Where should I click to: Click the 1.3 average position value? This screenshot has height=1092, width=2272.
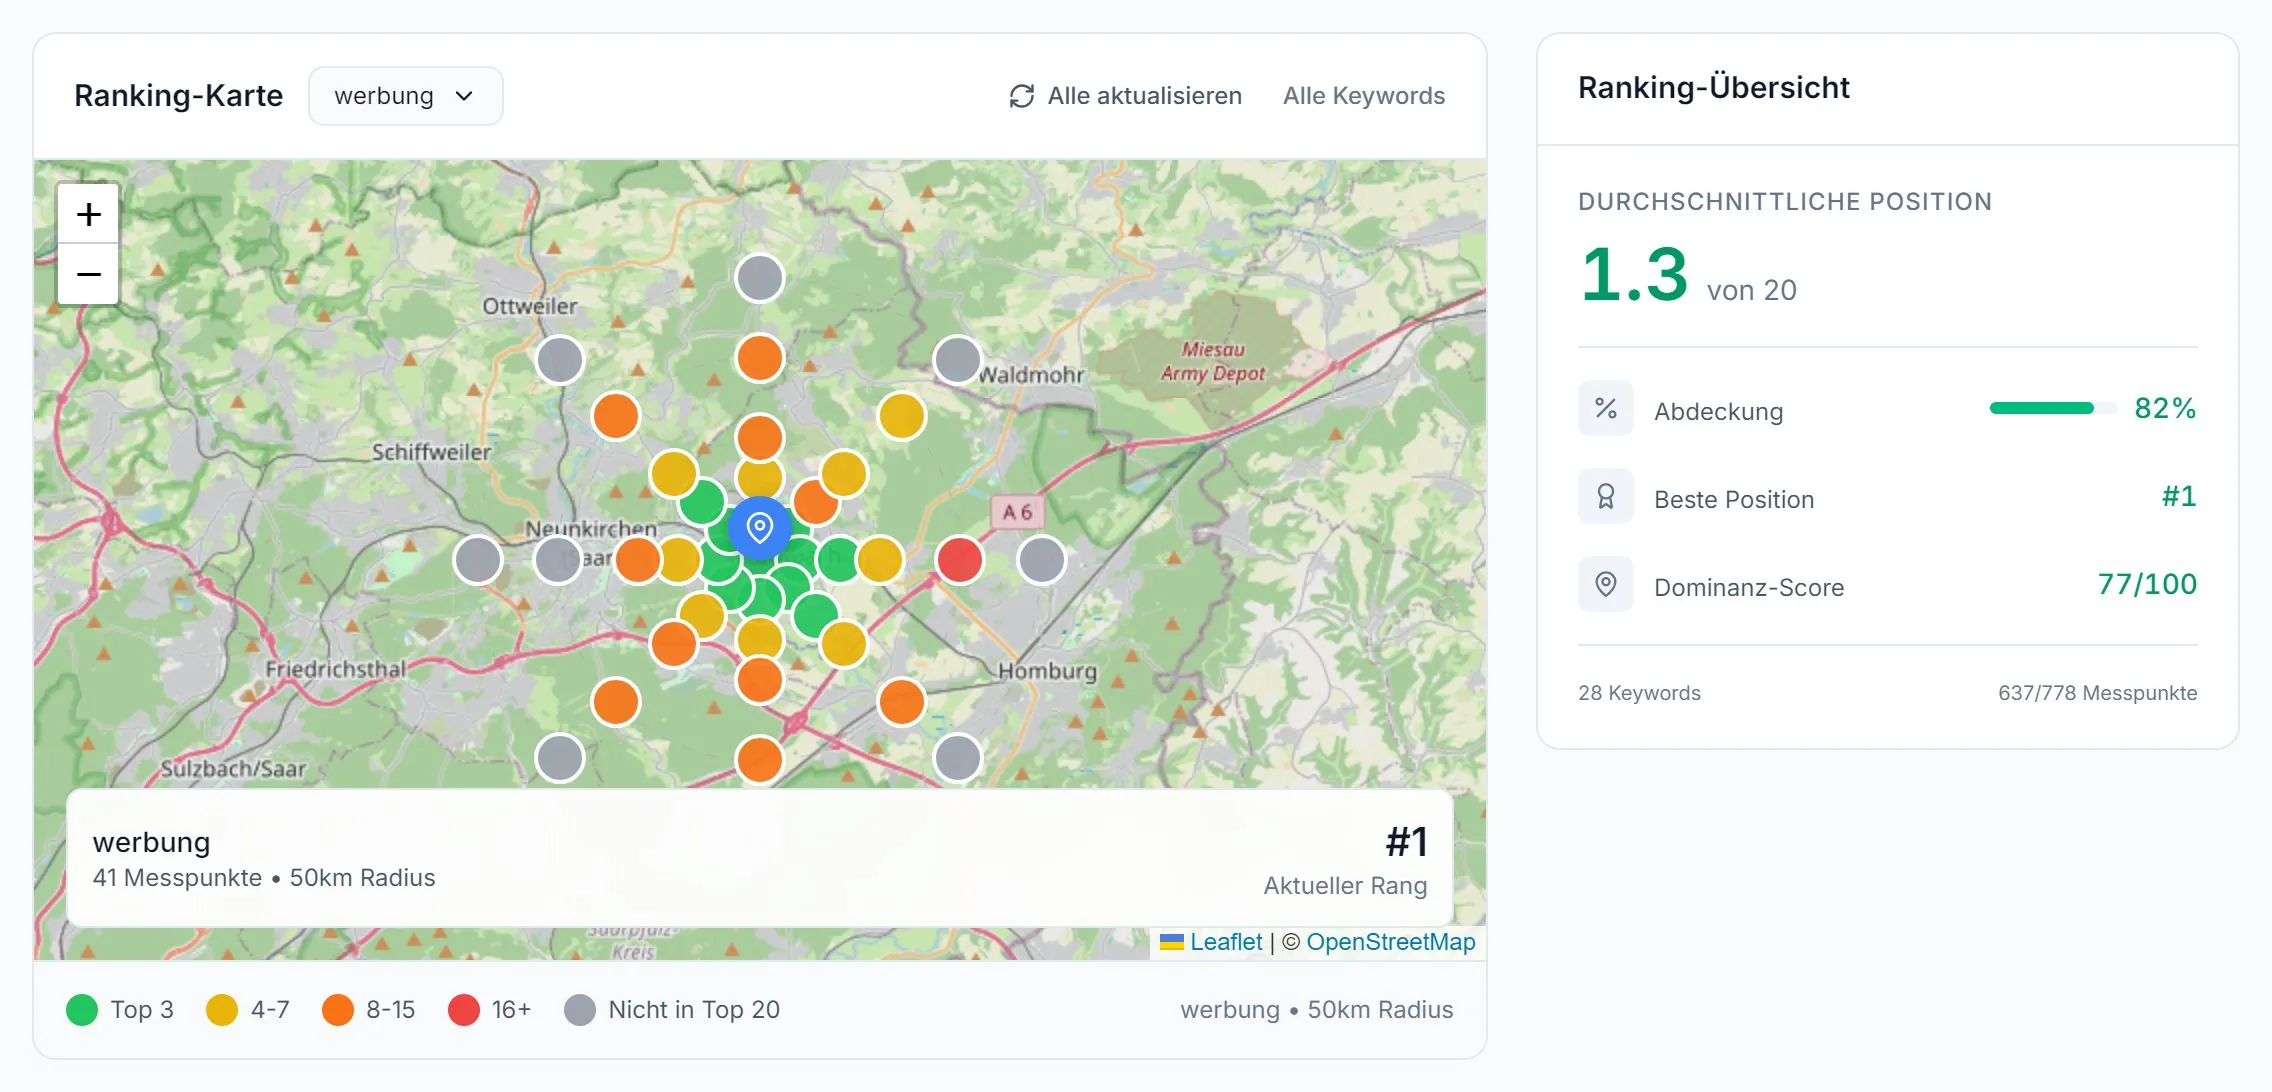(1634, 274)
